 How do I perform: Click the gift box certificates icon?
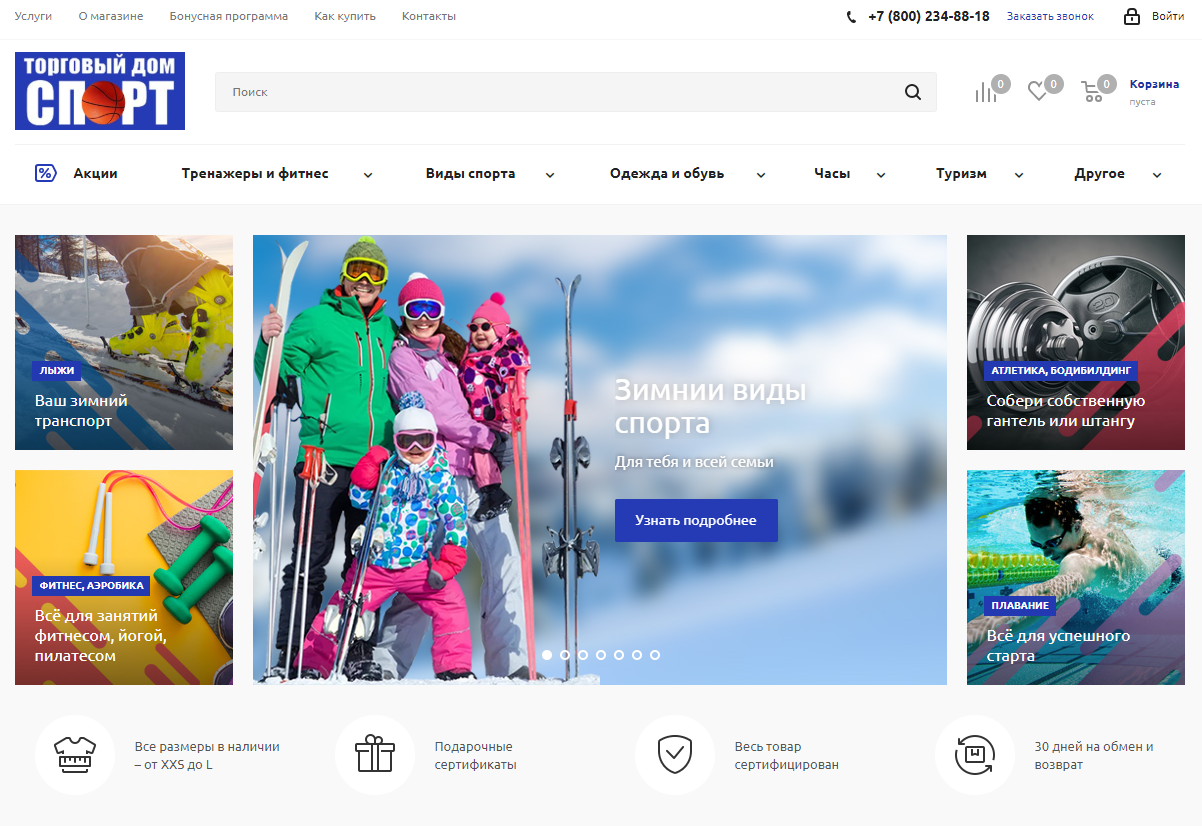375,755
